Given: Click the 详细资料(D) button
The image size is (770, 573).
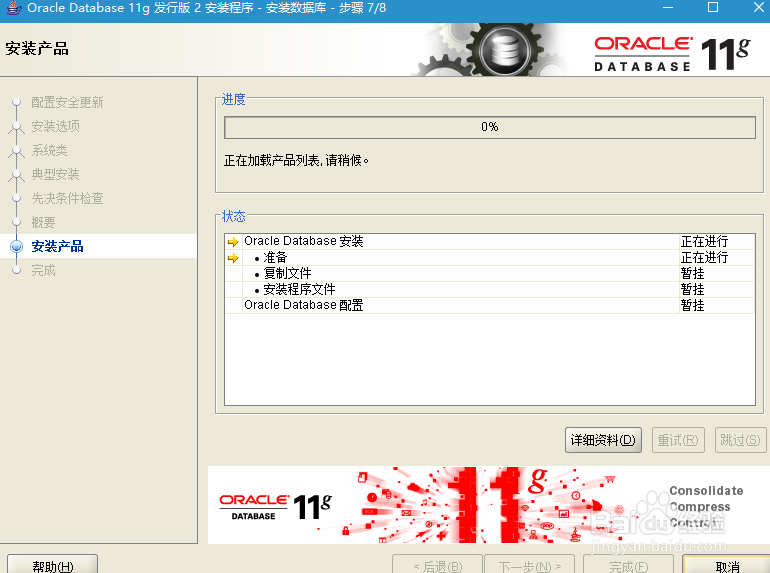Looking at the screenshot, I should tap(603, 440).
